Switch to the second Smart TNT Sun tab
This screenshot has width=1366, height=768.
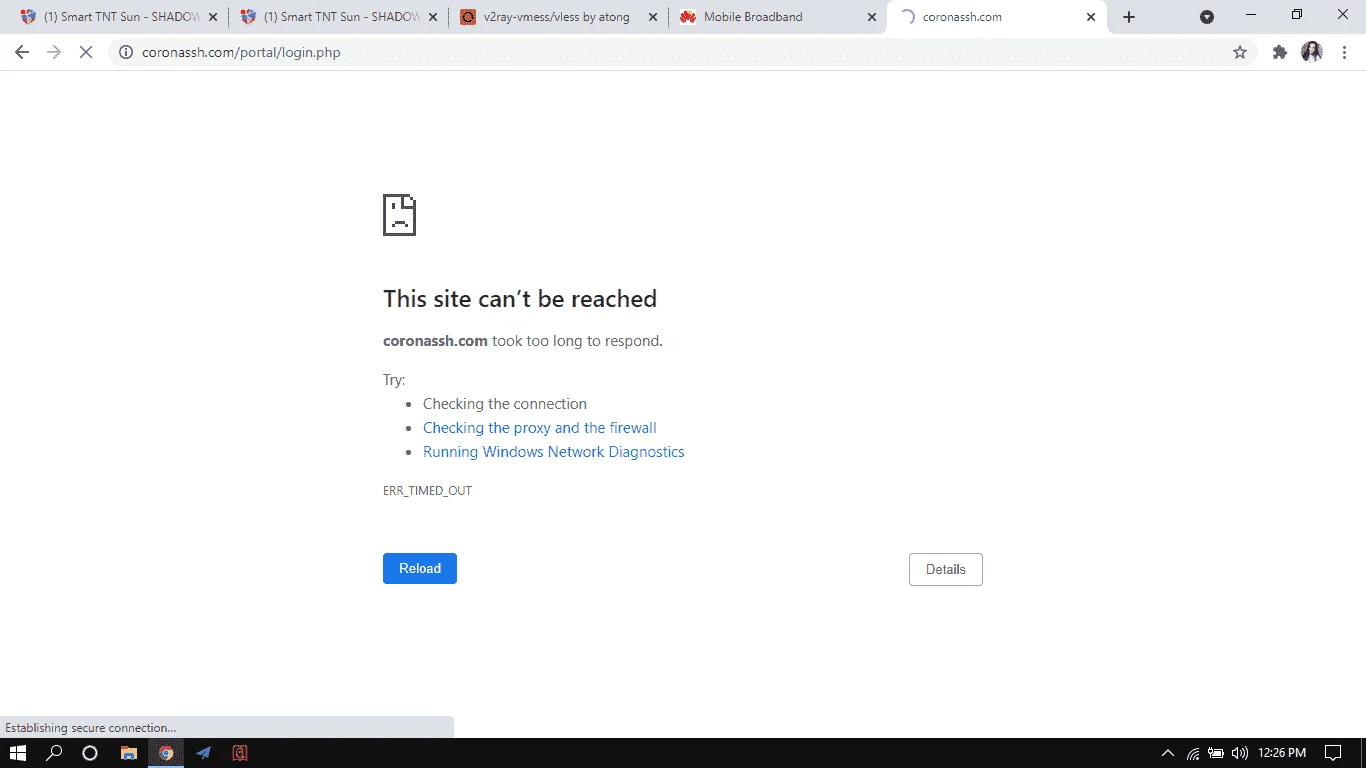tap(338, 17)
